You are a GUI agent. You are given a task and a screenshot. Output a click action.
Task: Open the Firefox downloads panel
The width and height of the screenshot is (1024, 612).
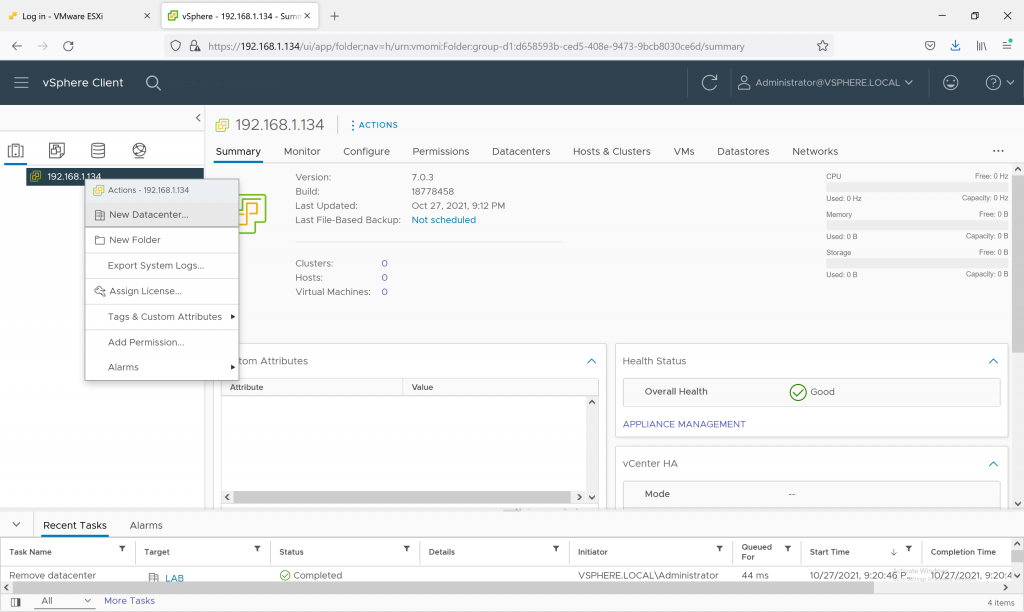point(955,46)
